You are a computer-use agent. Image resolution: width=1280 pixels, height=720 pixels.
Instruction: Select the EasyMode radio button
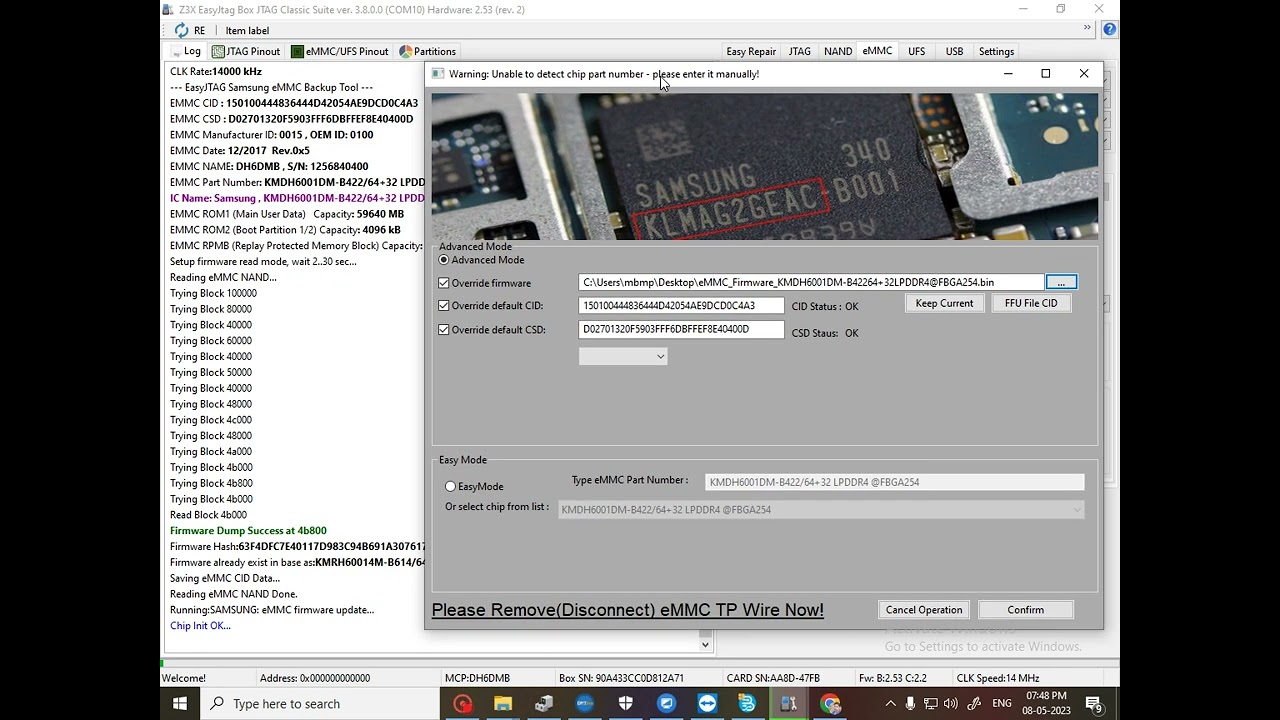click(x=450, y=486)
